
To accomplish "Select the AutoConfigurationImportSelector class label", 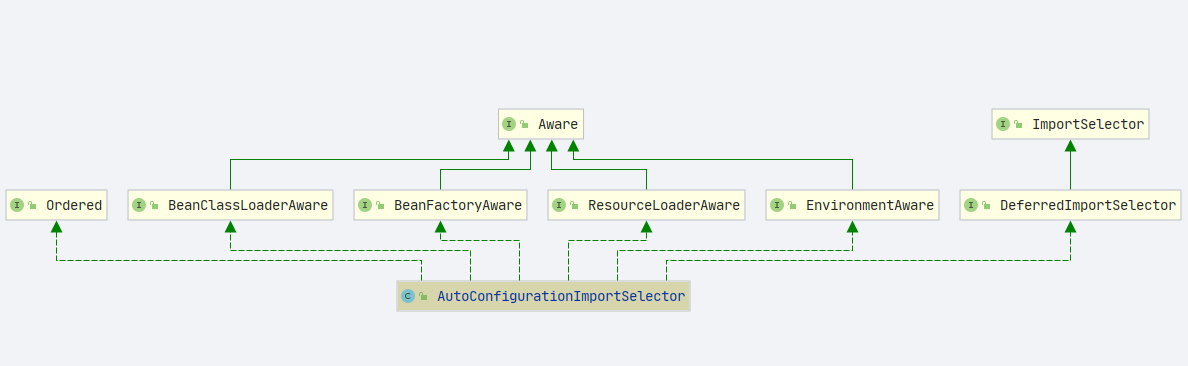I will coord(561,296).
